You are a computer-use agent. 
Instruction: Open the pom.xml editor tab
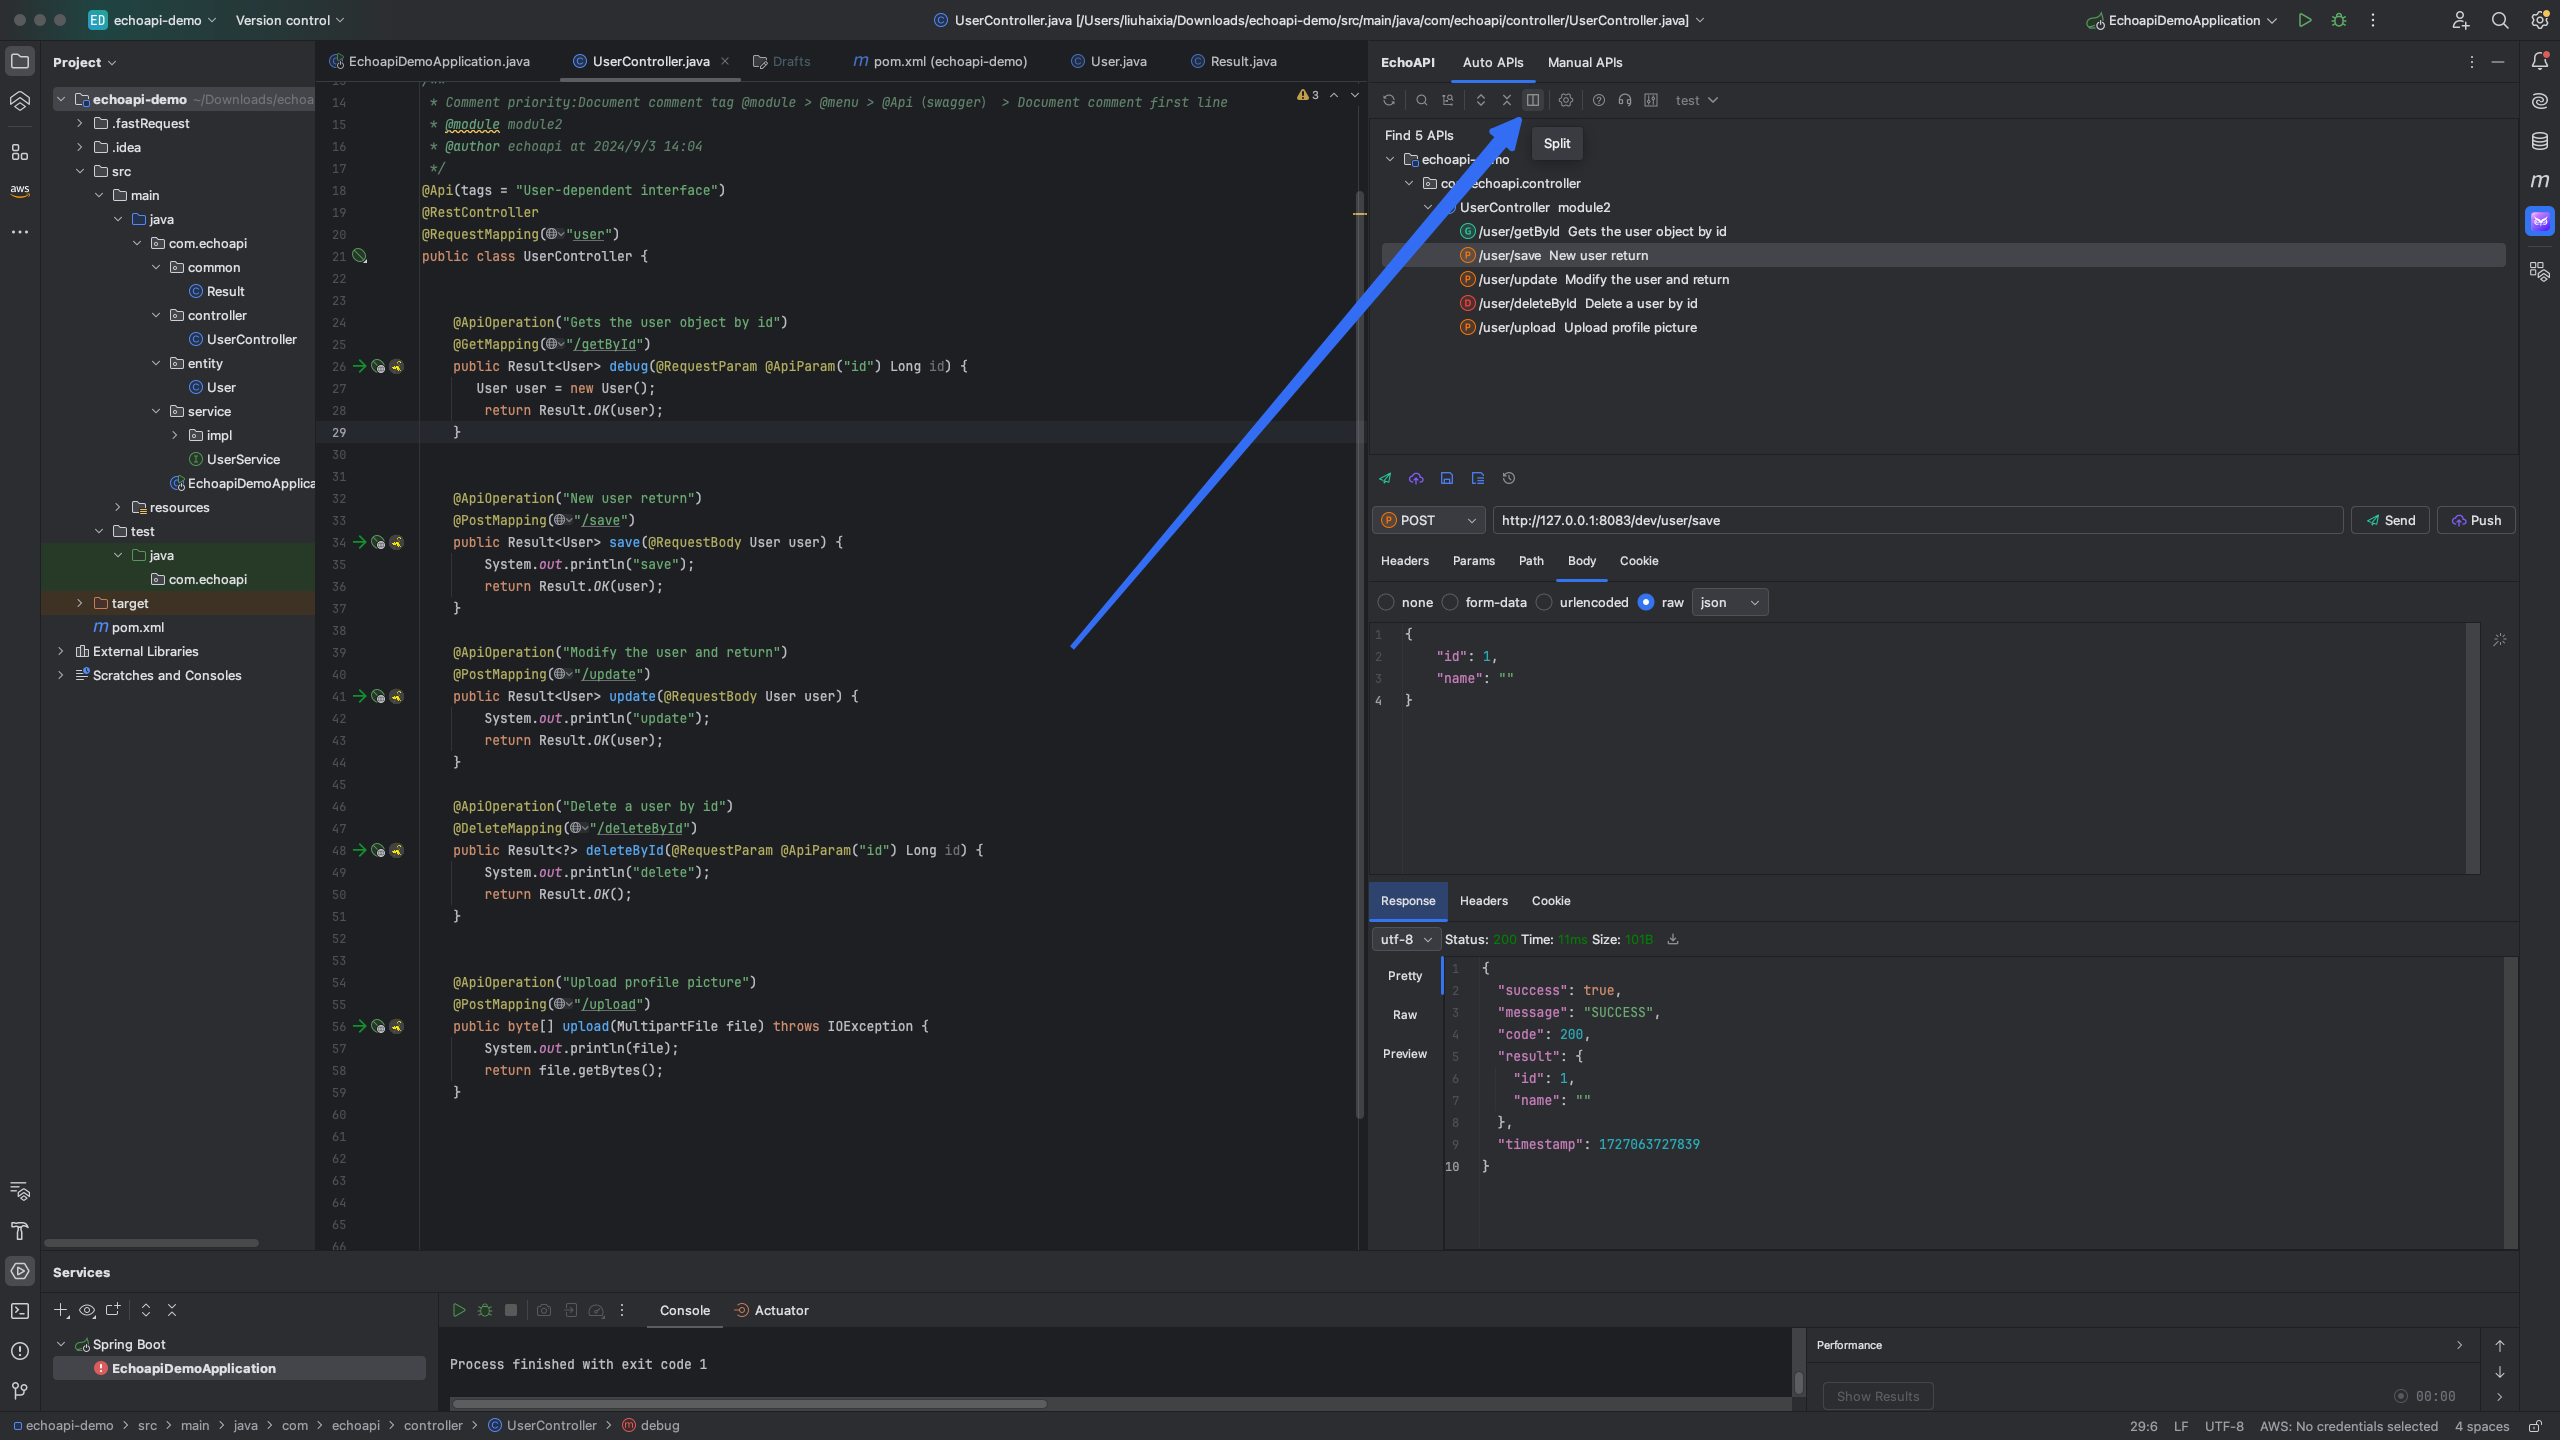[x=940, y=61]
